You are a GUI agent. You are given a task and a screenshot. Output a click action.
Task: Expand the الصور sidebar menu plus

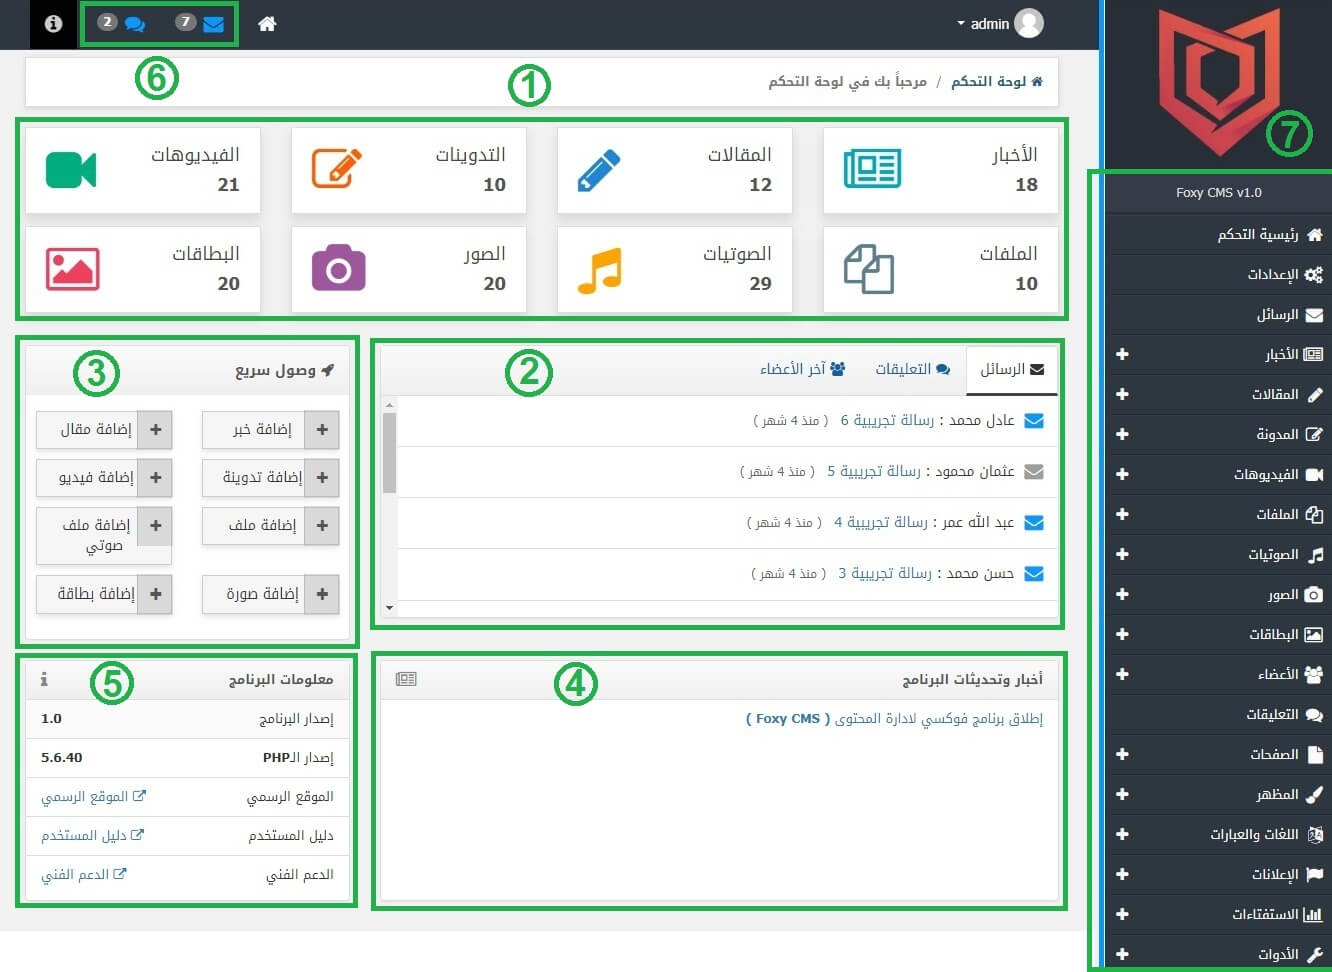pos(1122,594)
